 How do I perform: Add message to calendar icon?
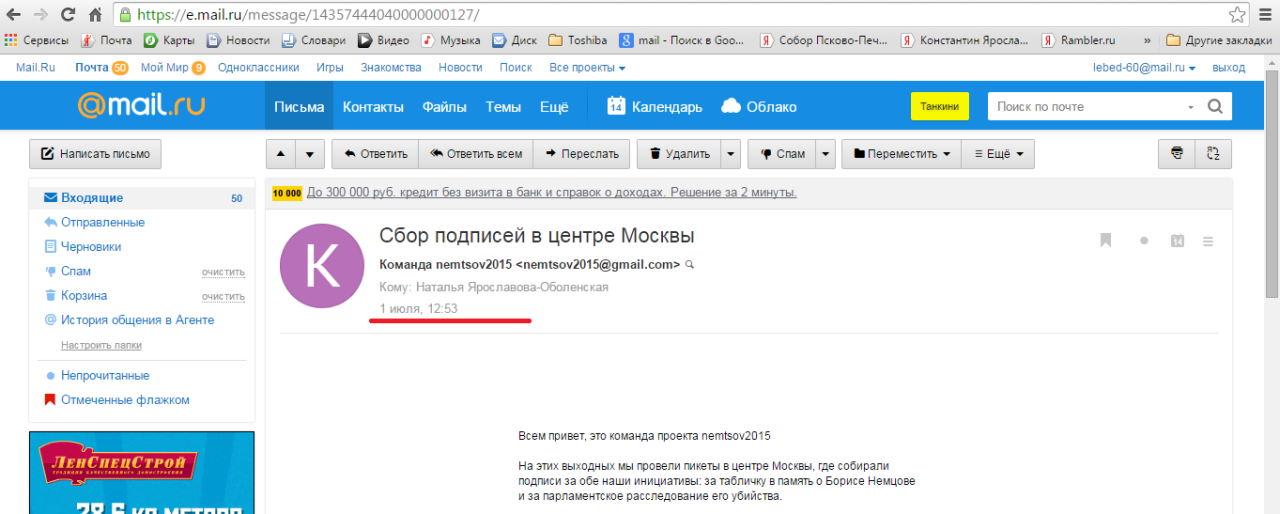click(1177, 241)
